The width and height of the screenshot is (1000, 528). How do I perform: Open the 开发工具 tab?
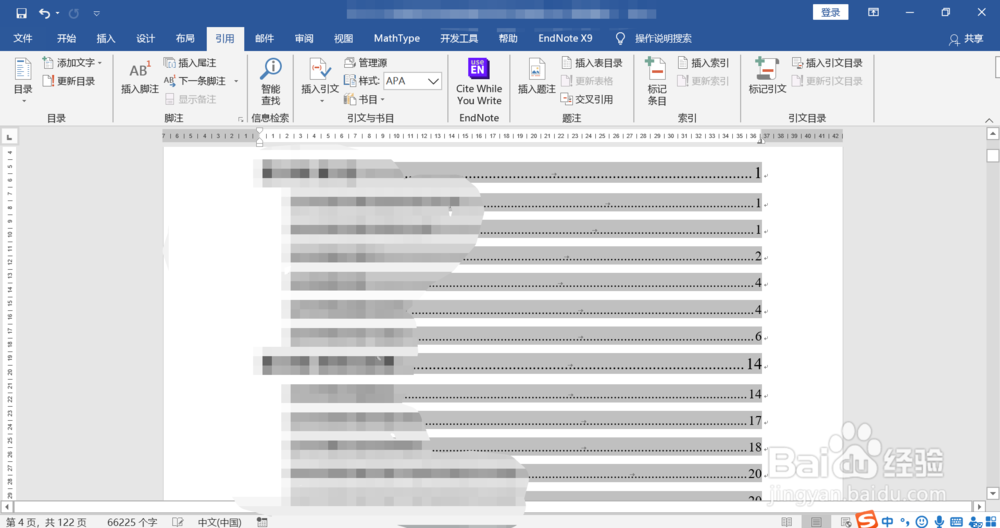click(459, 38)
